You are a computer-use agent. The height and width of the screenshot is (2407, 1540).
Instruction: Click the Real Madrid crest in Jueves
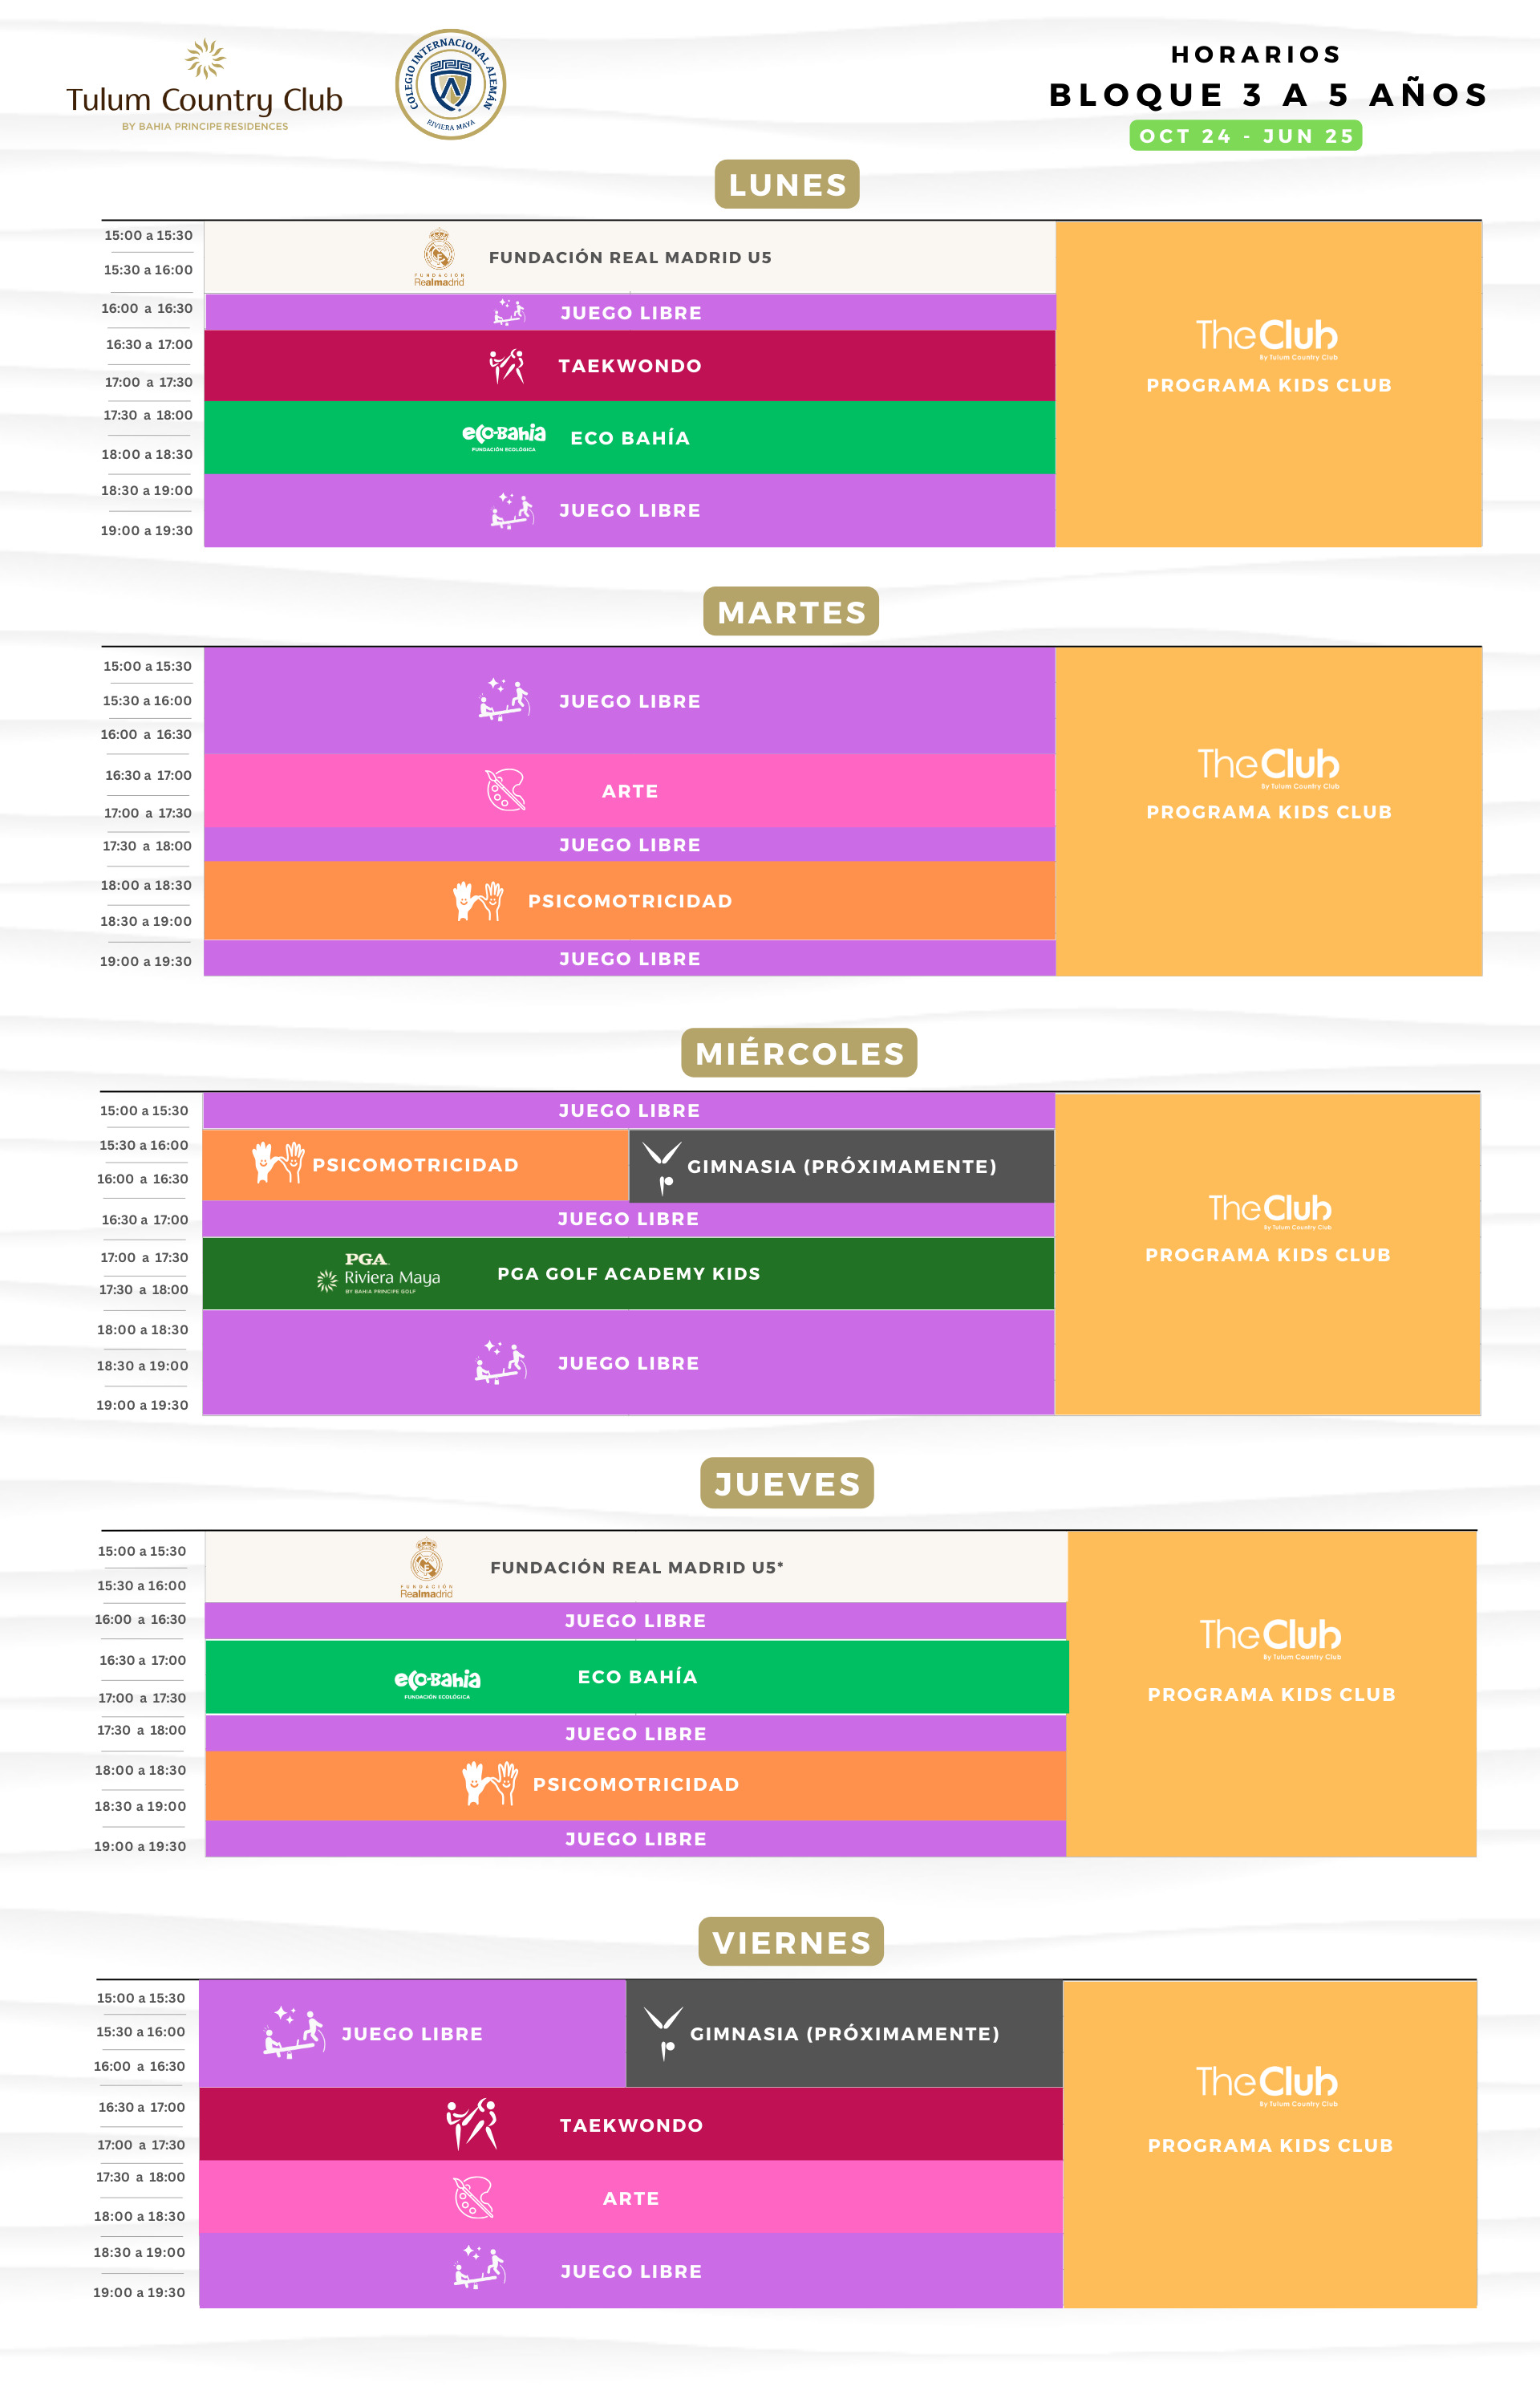[427, 1567]
